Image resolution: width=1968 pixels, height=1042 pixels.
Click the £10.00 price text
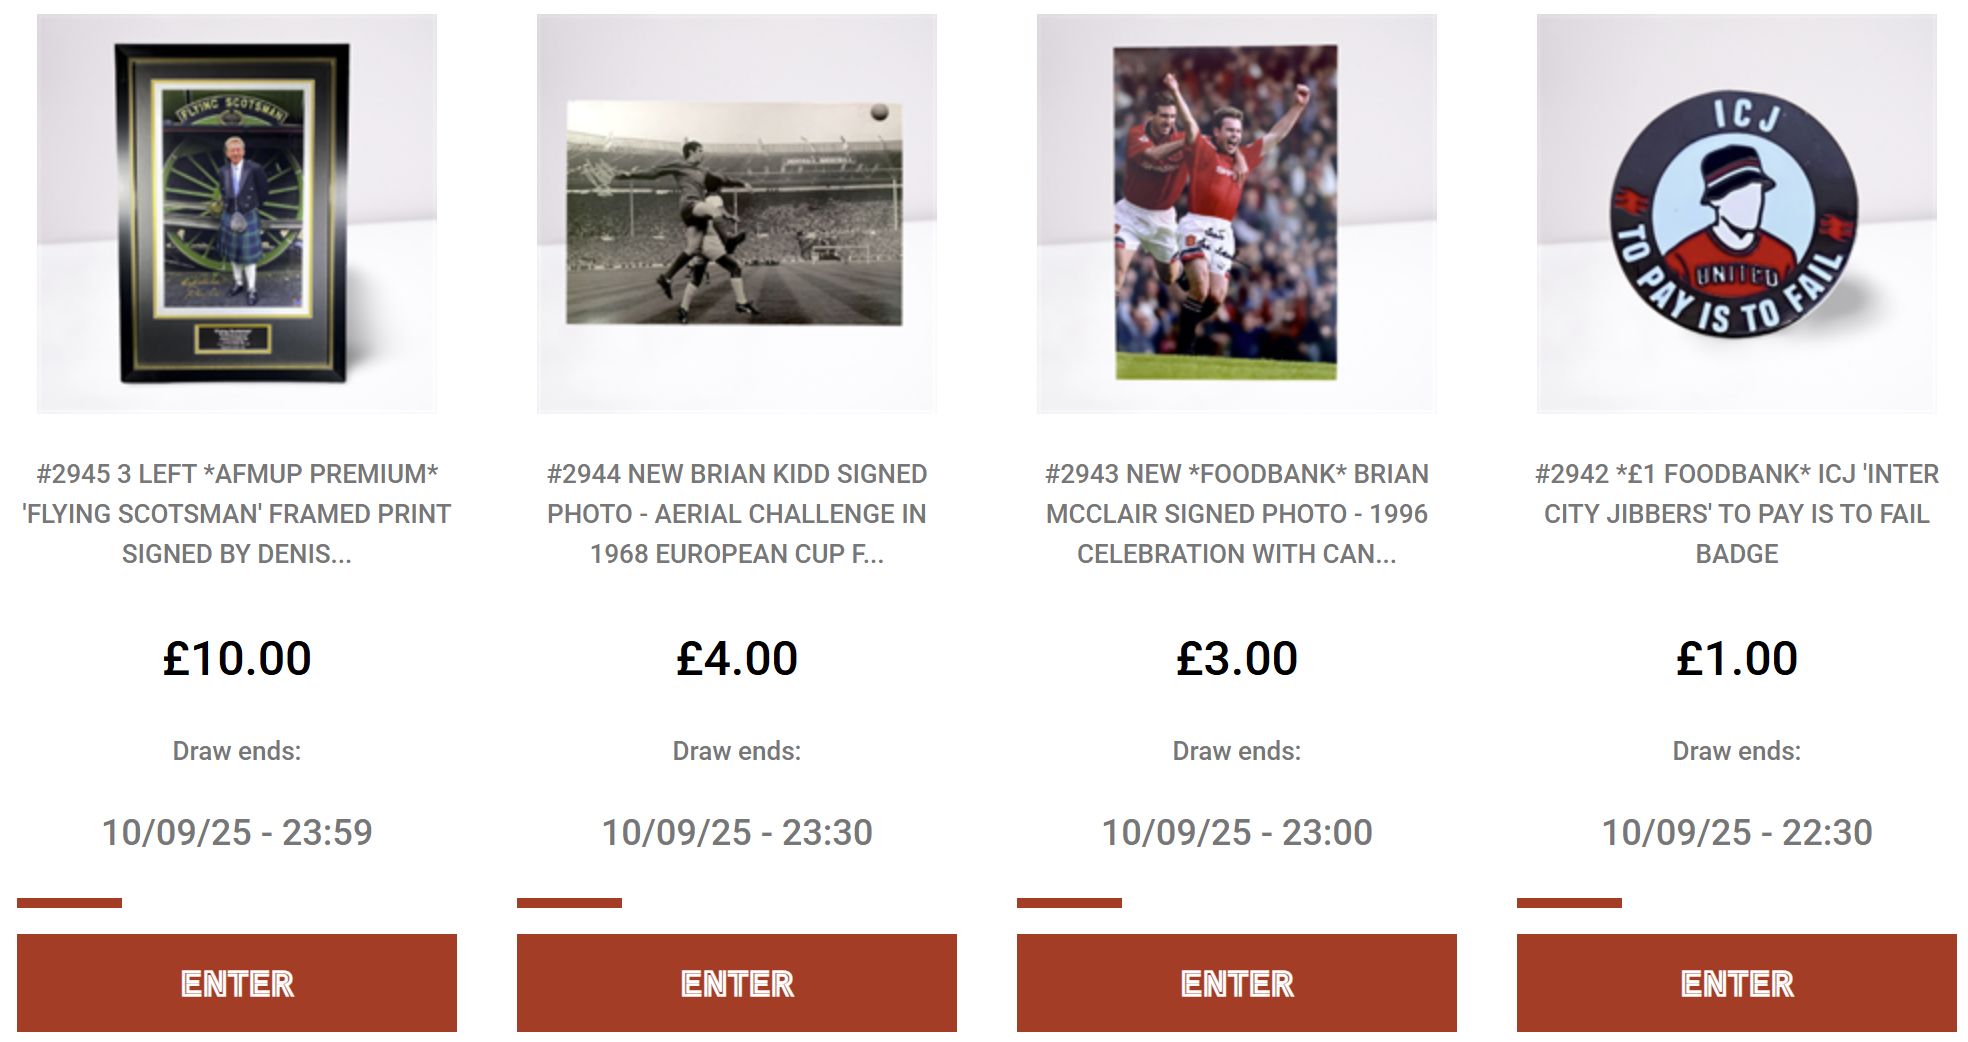pyautogui.click(x=237, y=659)
